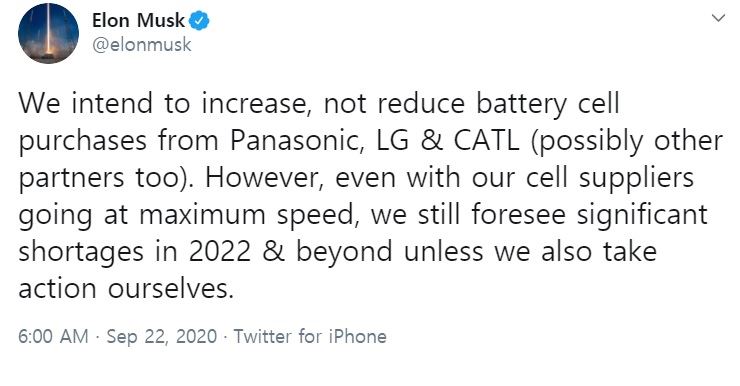Click the word beyond in the tweet
Viewport: 740px width, 386px height.
[x=344, y=252]
